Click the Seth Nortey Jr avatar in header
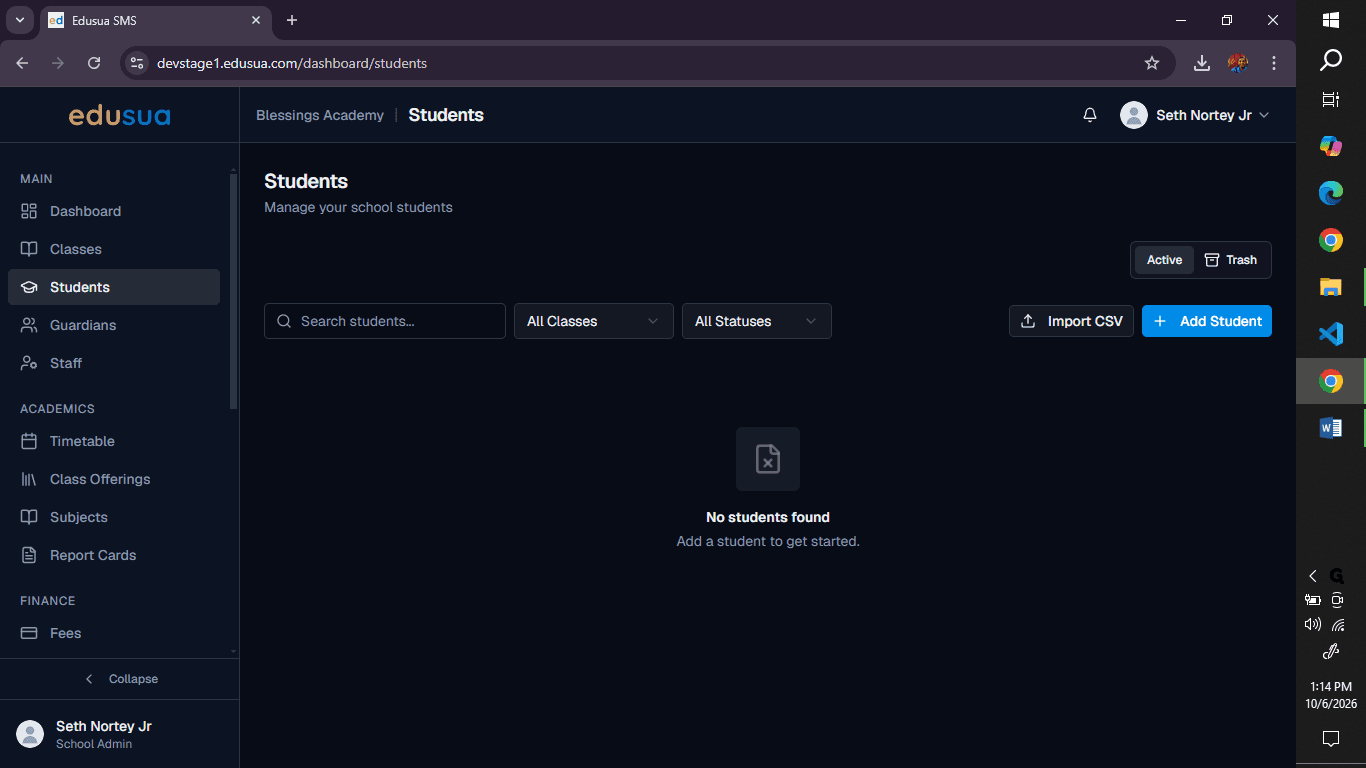The height and width of the screenshot is (768, 1366). coord(1134,115)
